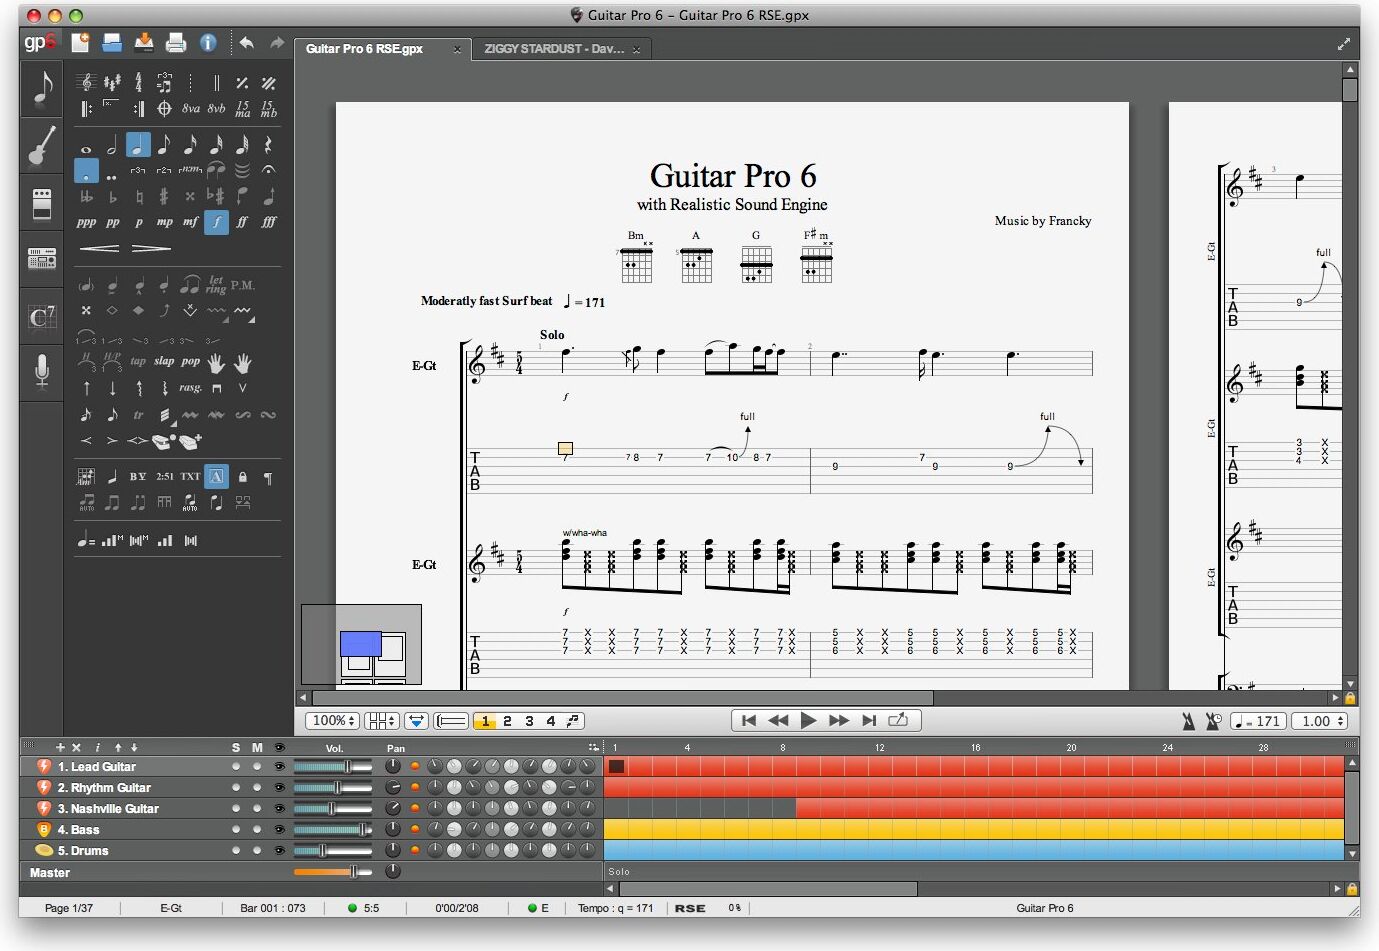Select the clef tool
1379x951 pixels.
86,83
